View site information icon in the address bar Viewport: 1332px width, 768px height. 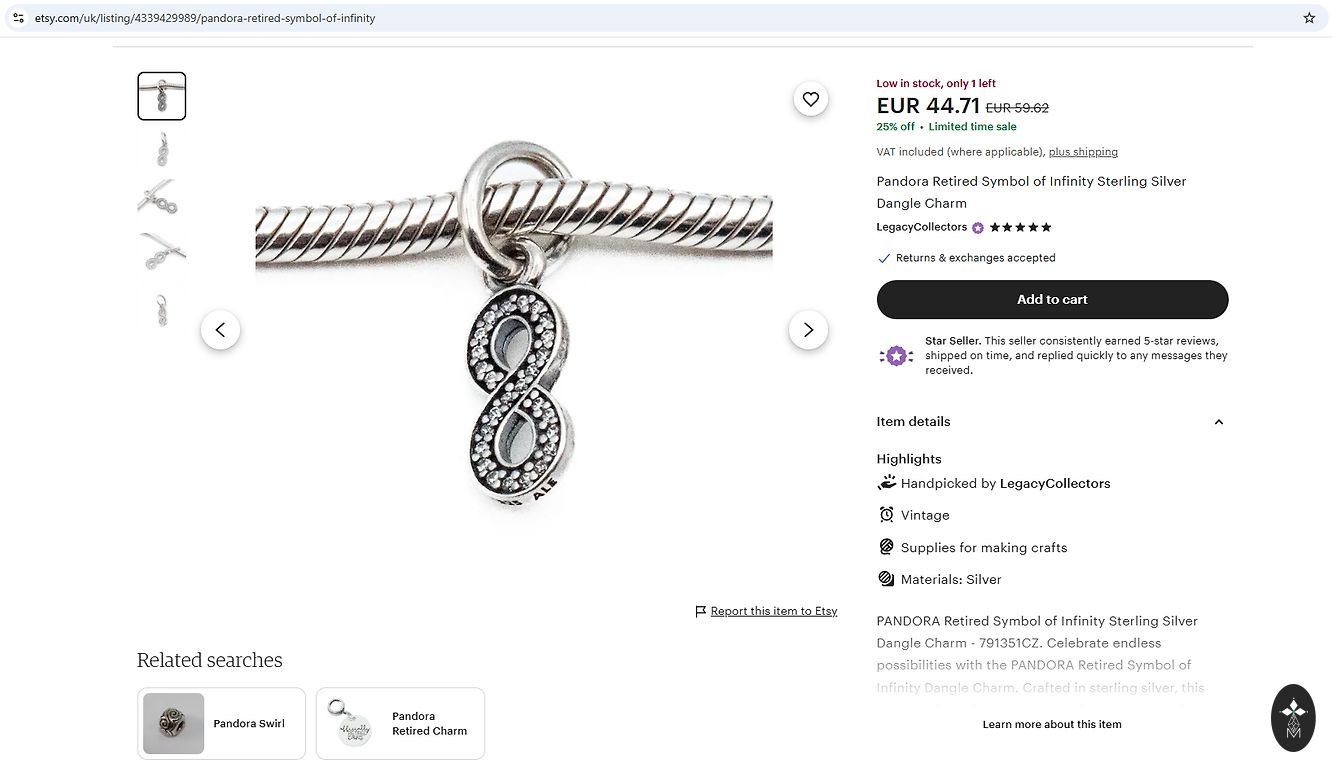[18, 18]
